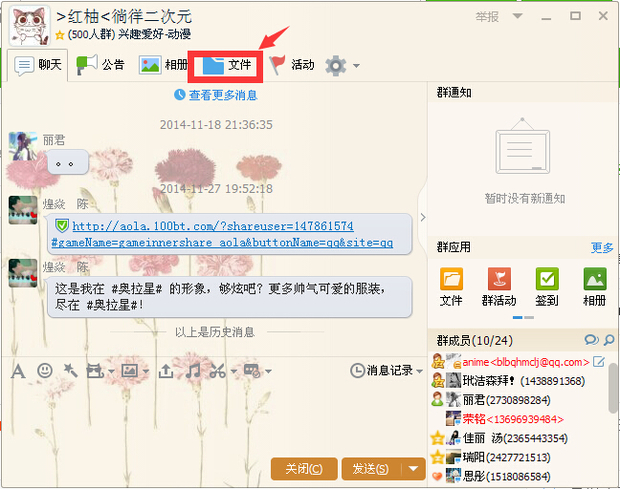Expand the window shake dropdown arrow
The image size is (620, 489).
coord(111,372)
